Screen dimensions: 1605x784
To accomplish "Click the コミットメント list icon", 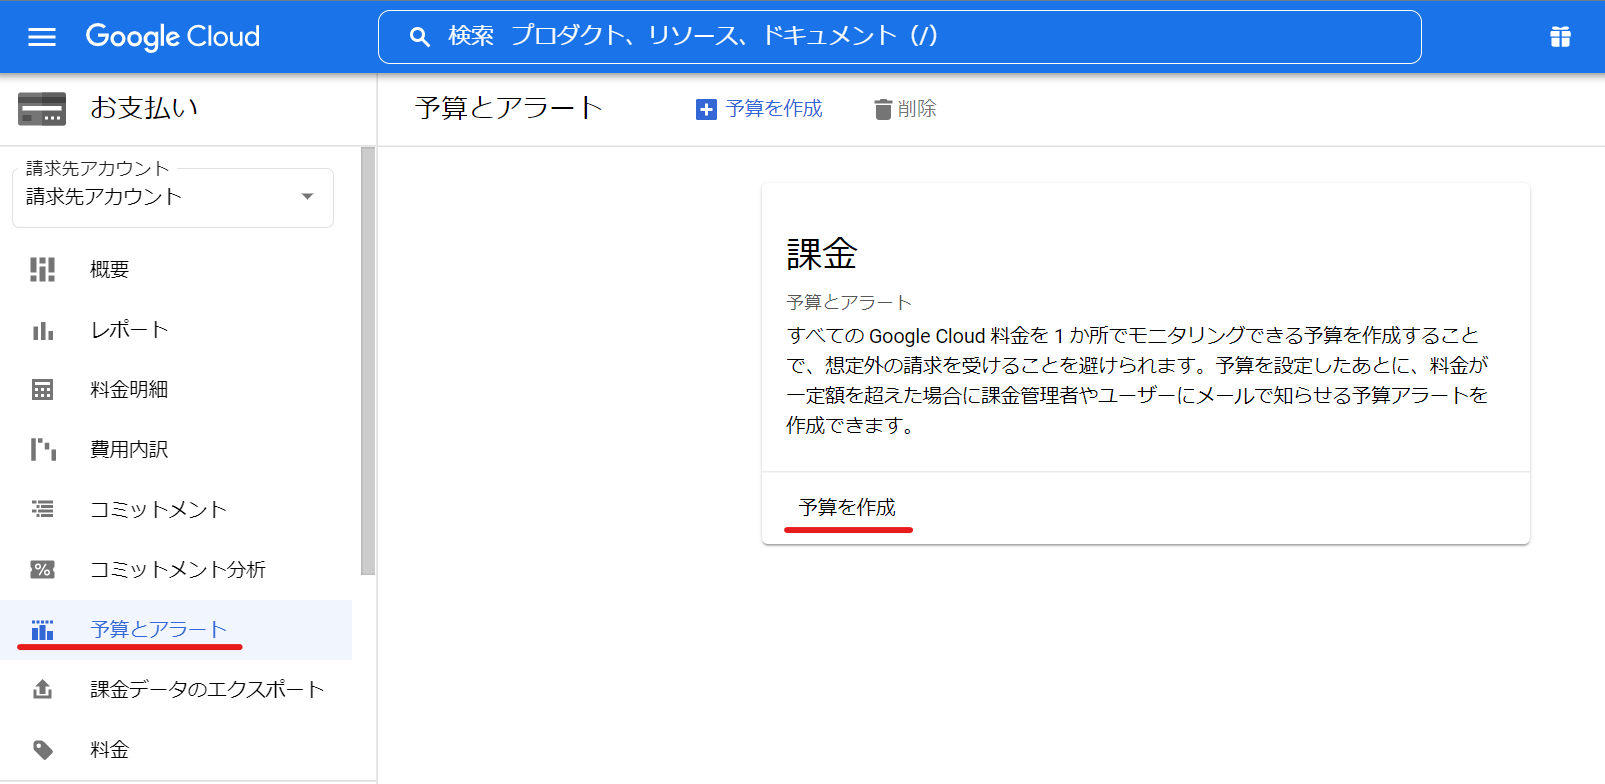I will tap(42, 509).
